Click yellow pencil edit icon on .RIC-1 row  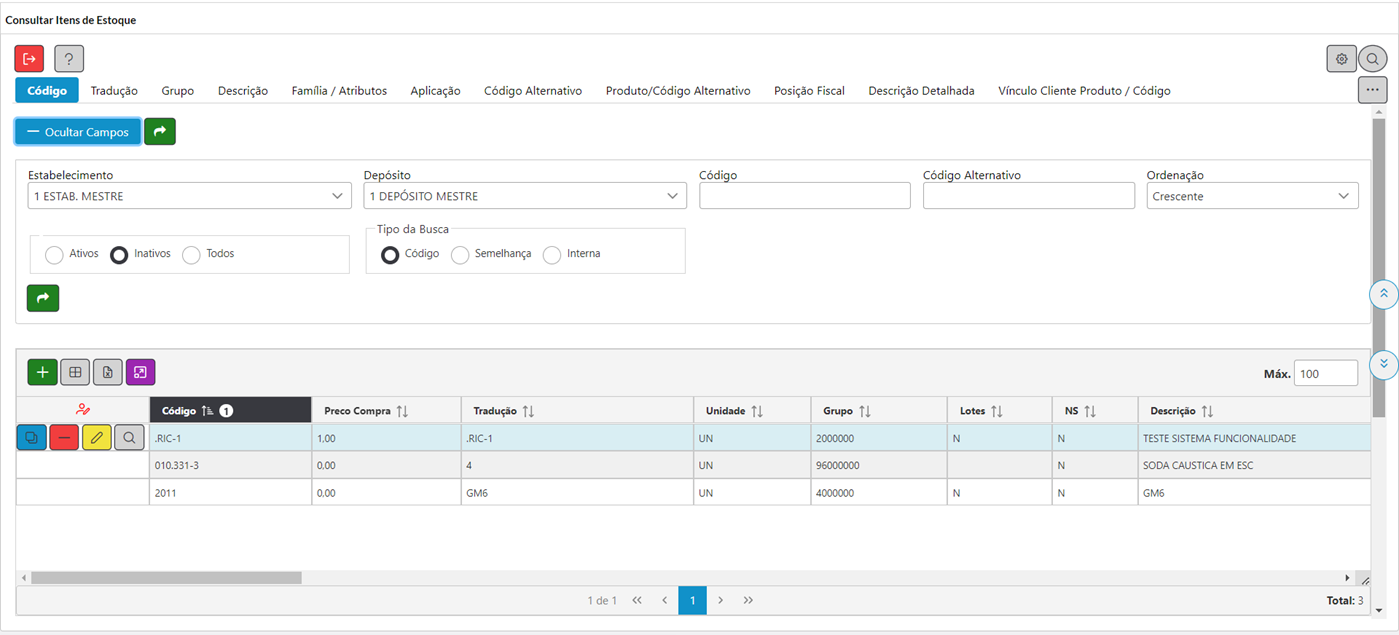[97, 437]
